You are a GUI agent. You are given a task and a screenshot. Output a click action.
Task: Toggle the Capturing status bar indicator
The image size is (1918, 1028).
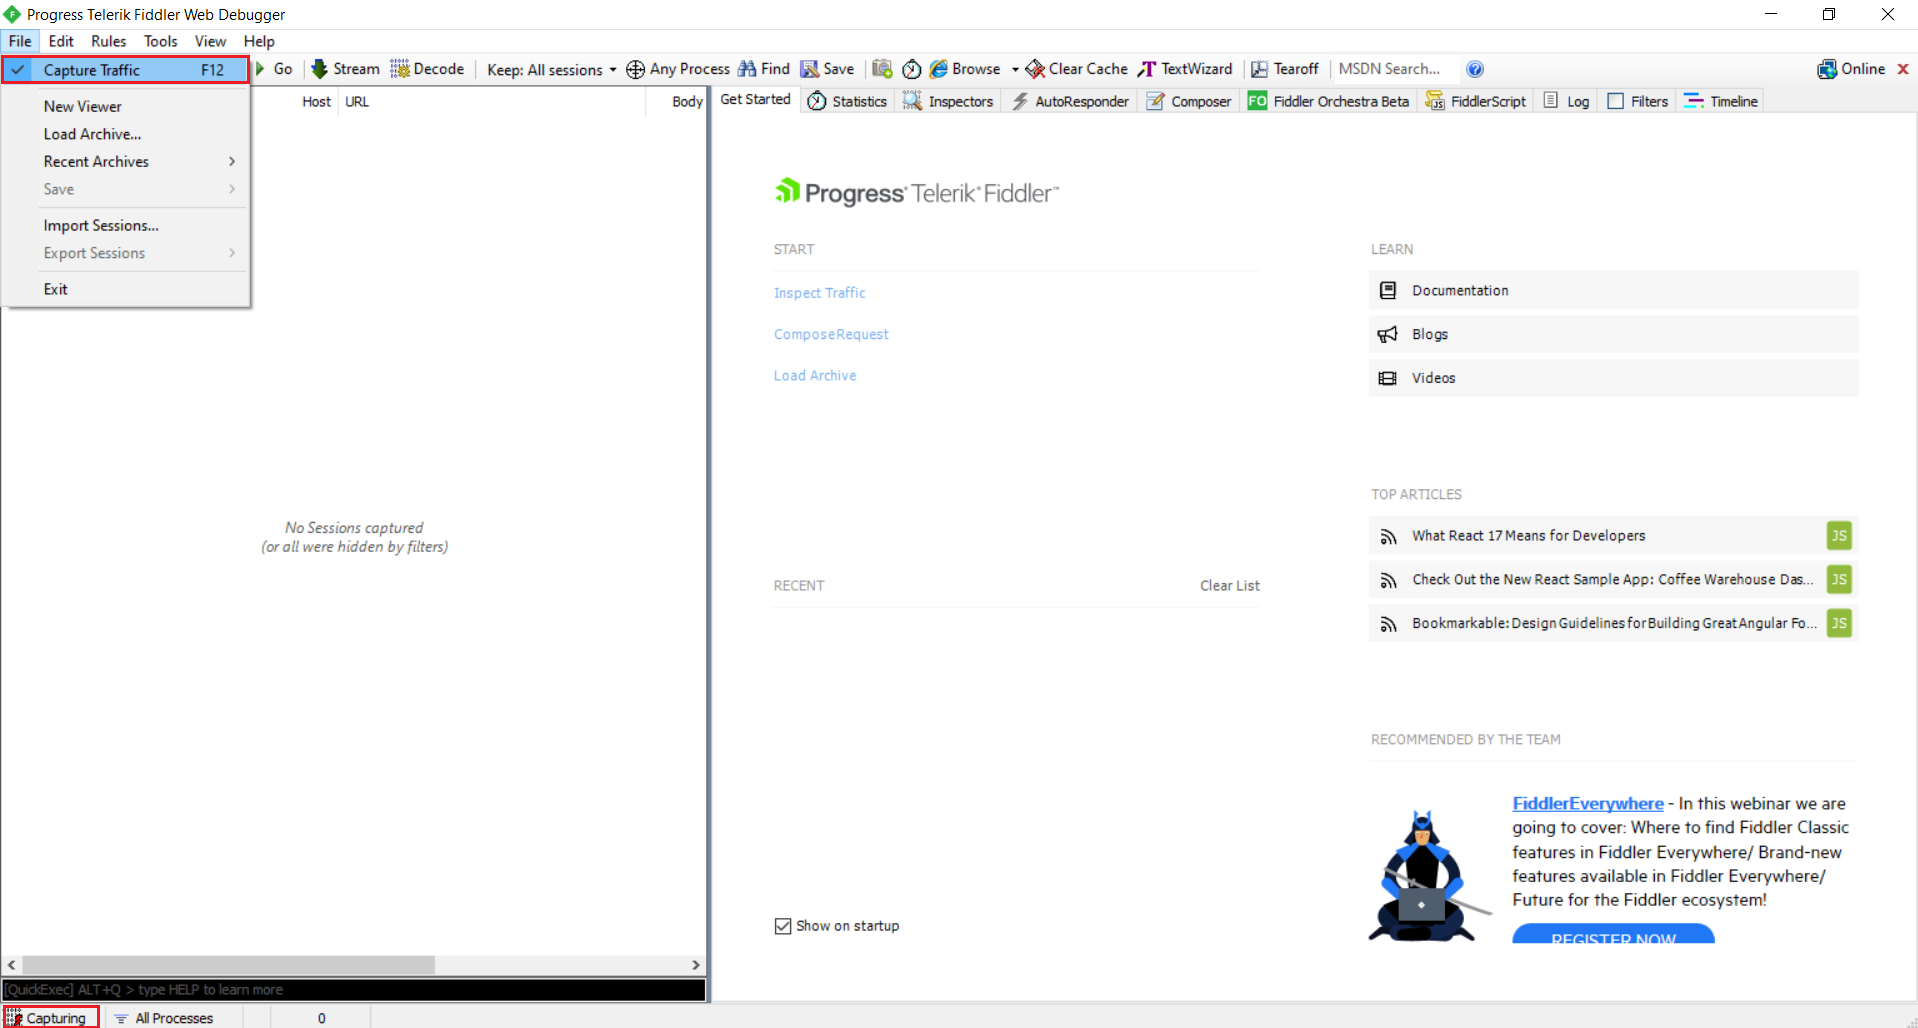[x=50, y=1018]
